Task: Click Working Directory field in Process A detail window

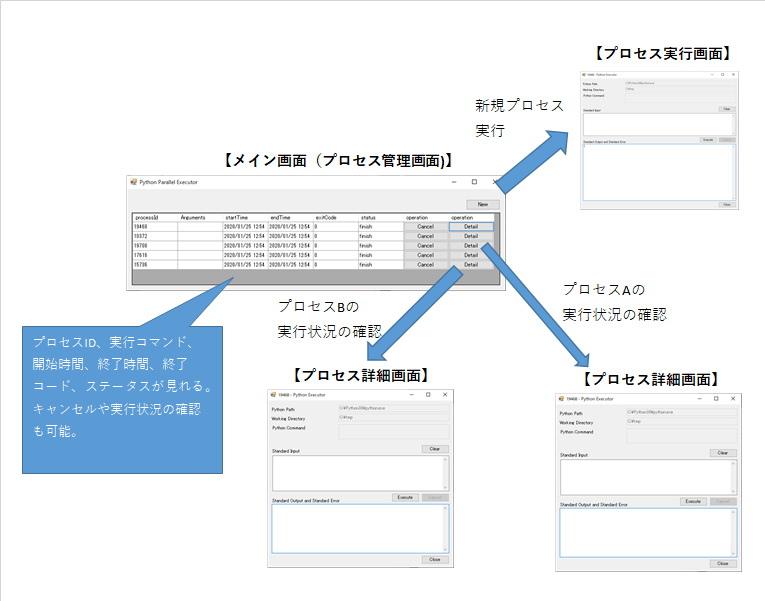Action: click(682, 421)
